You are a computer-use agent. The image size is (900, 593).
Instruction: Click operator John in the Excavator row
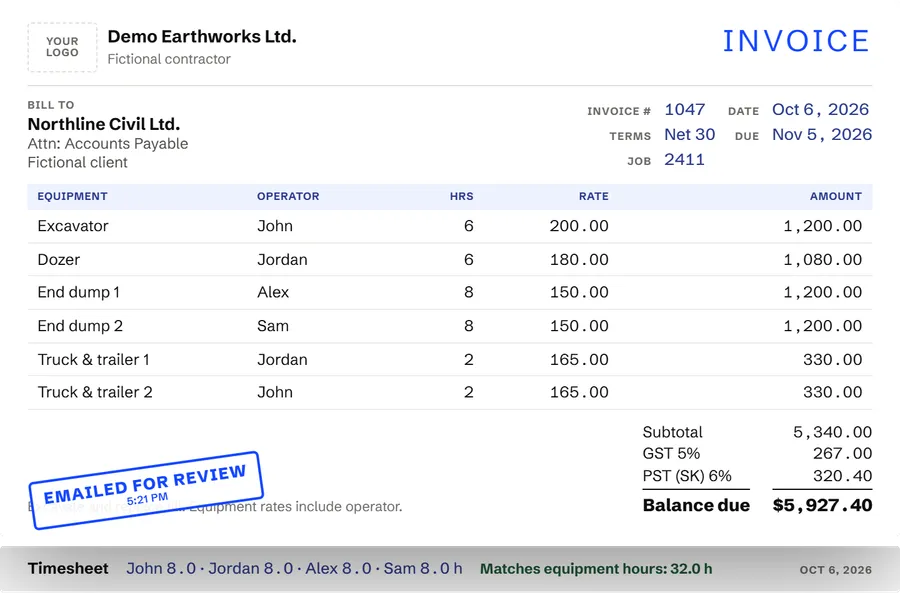275,226
